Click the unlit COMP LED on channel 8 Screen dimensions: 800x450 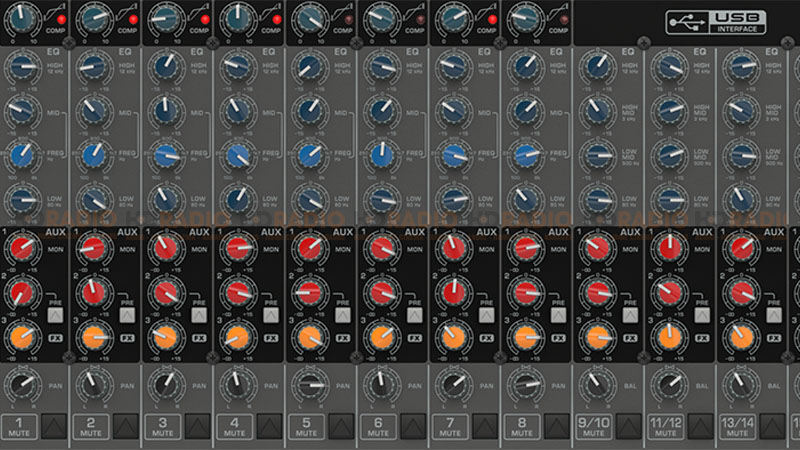564,20
